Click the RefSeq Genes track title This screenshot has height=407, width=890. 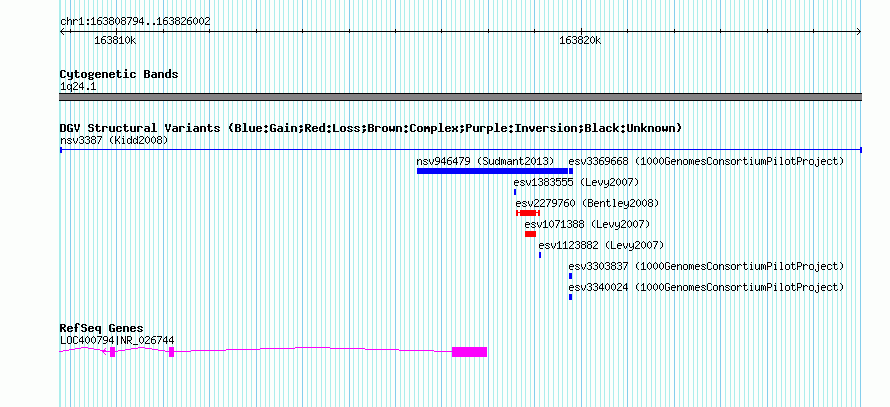pos(101,329)
